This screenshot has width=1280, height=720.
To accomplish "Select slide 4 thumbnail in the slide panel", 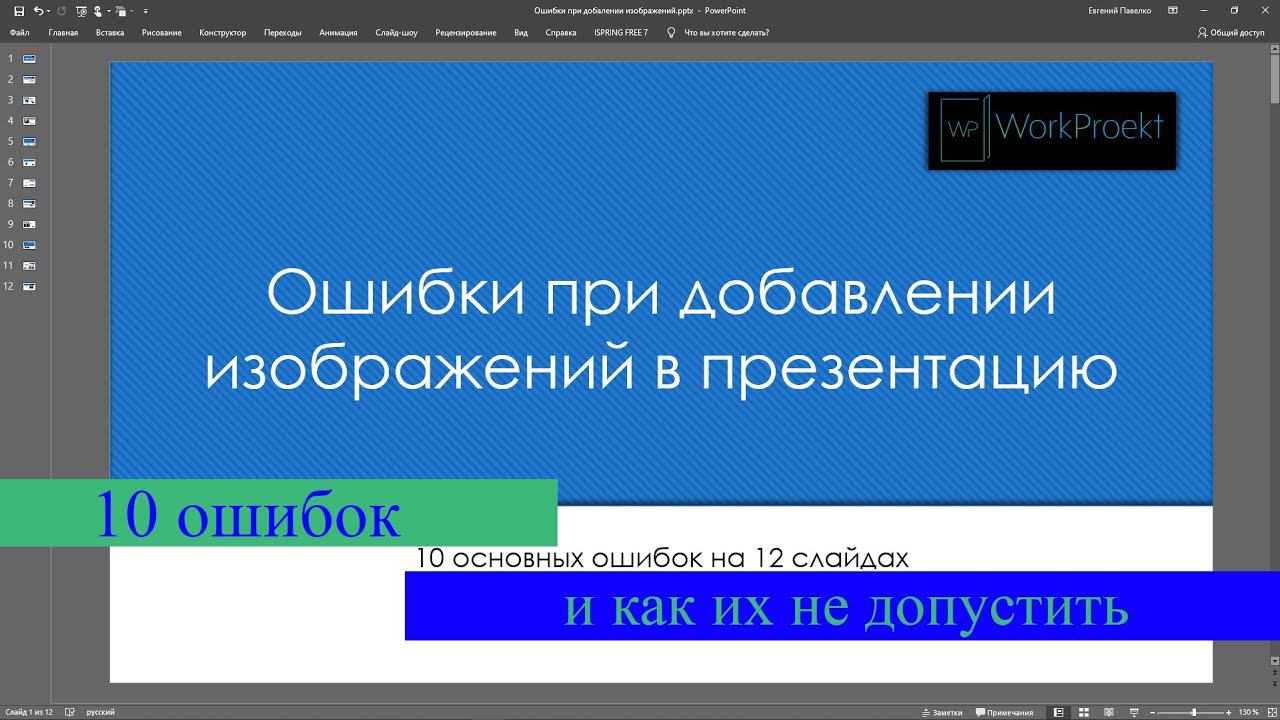I will pos(29,120).
